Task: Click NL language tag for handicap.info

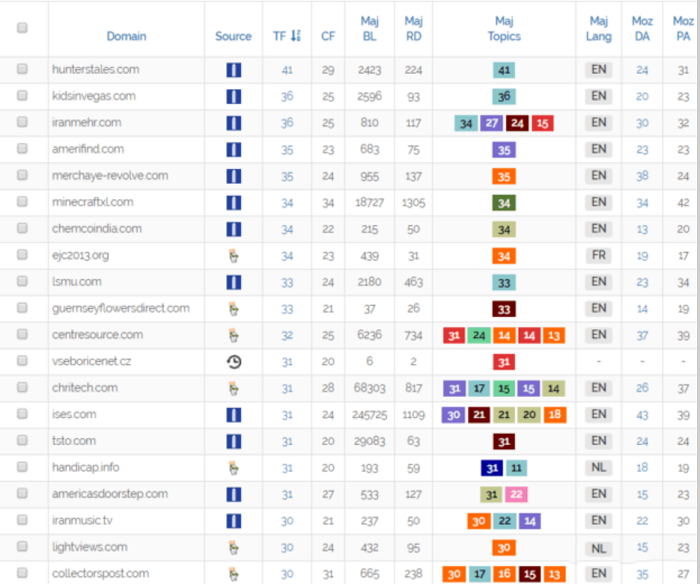Action: click(x=599, y=467)
